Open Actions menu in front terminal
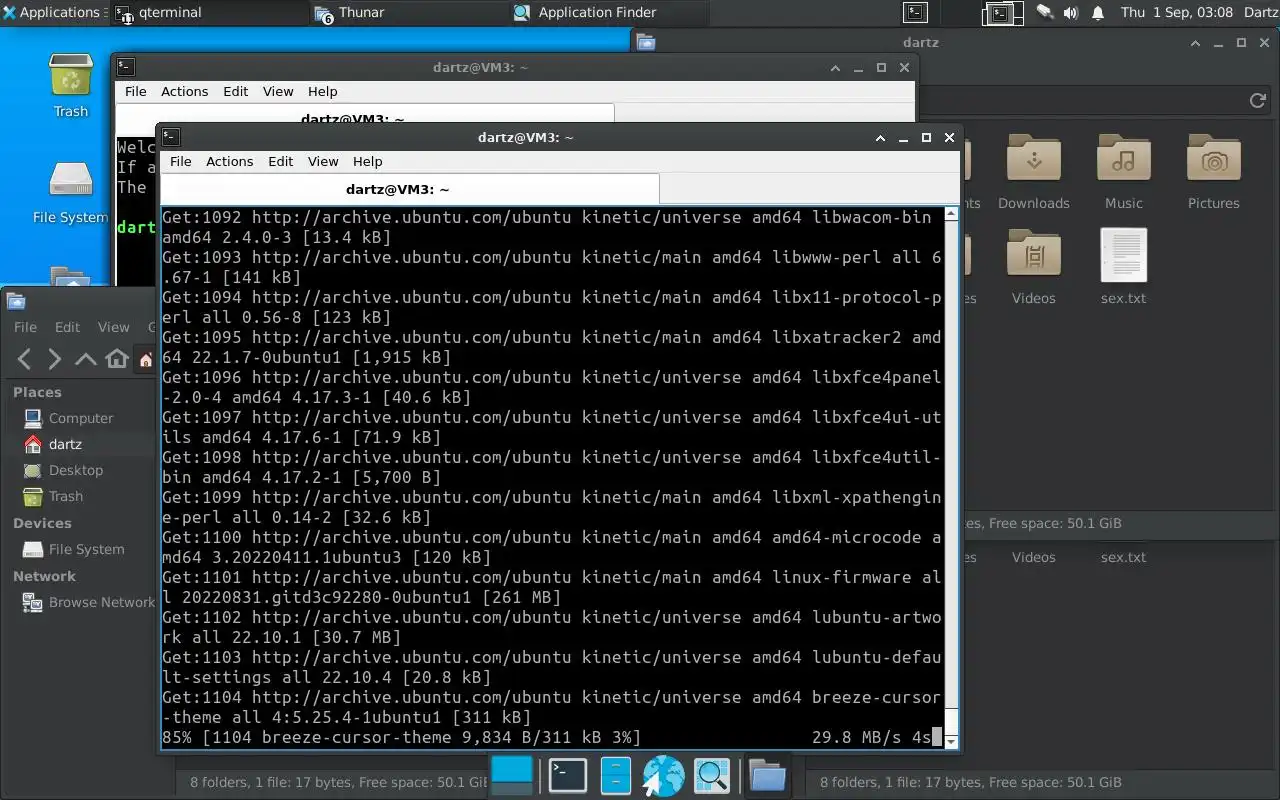The image size is (1280, 800). pyautogui.click(x=229, y=161)
